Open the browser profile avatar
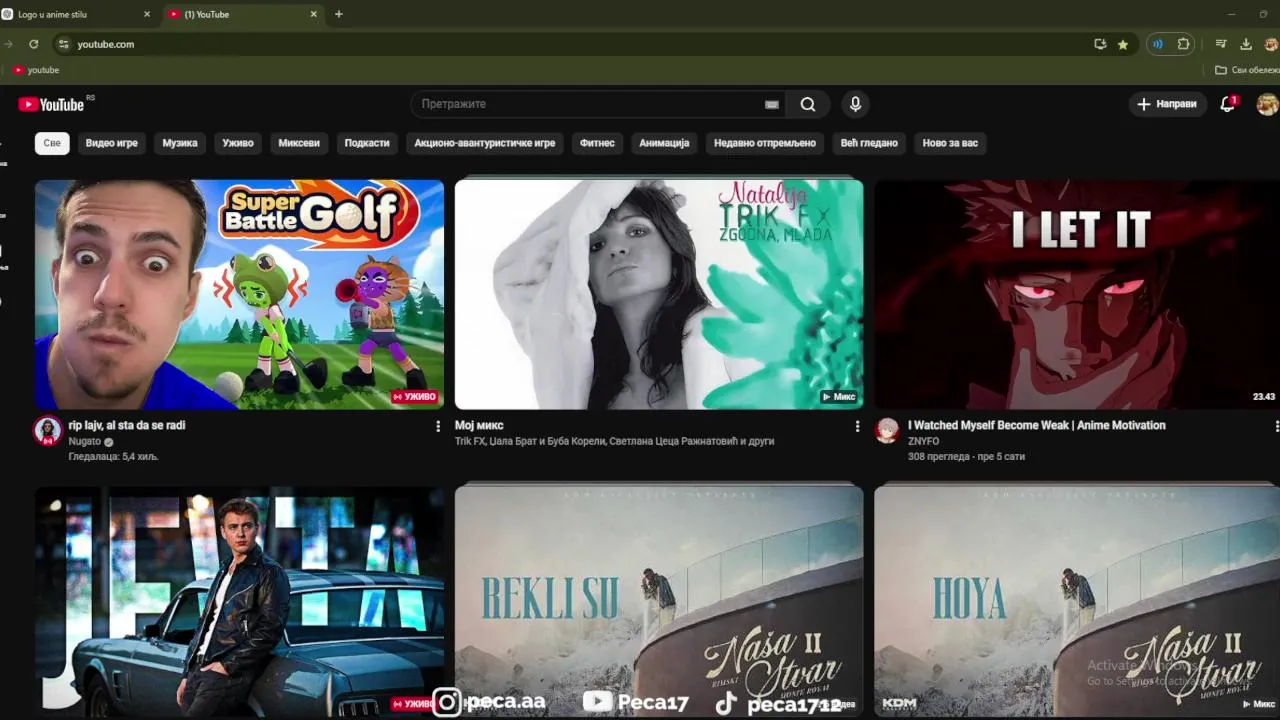 click(1271, 44)
